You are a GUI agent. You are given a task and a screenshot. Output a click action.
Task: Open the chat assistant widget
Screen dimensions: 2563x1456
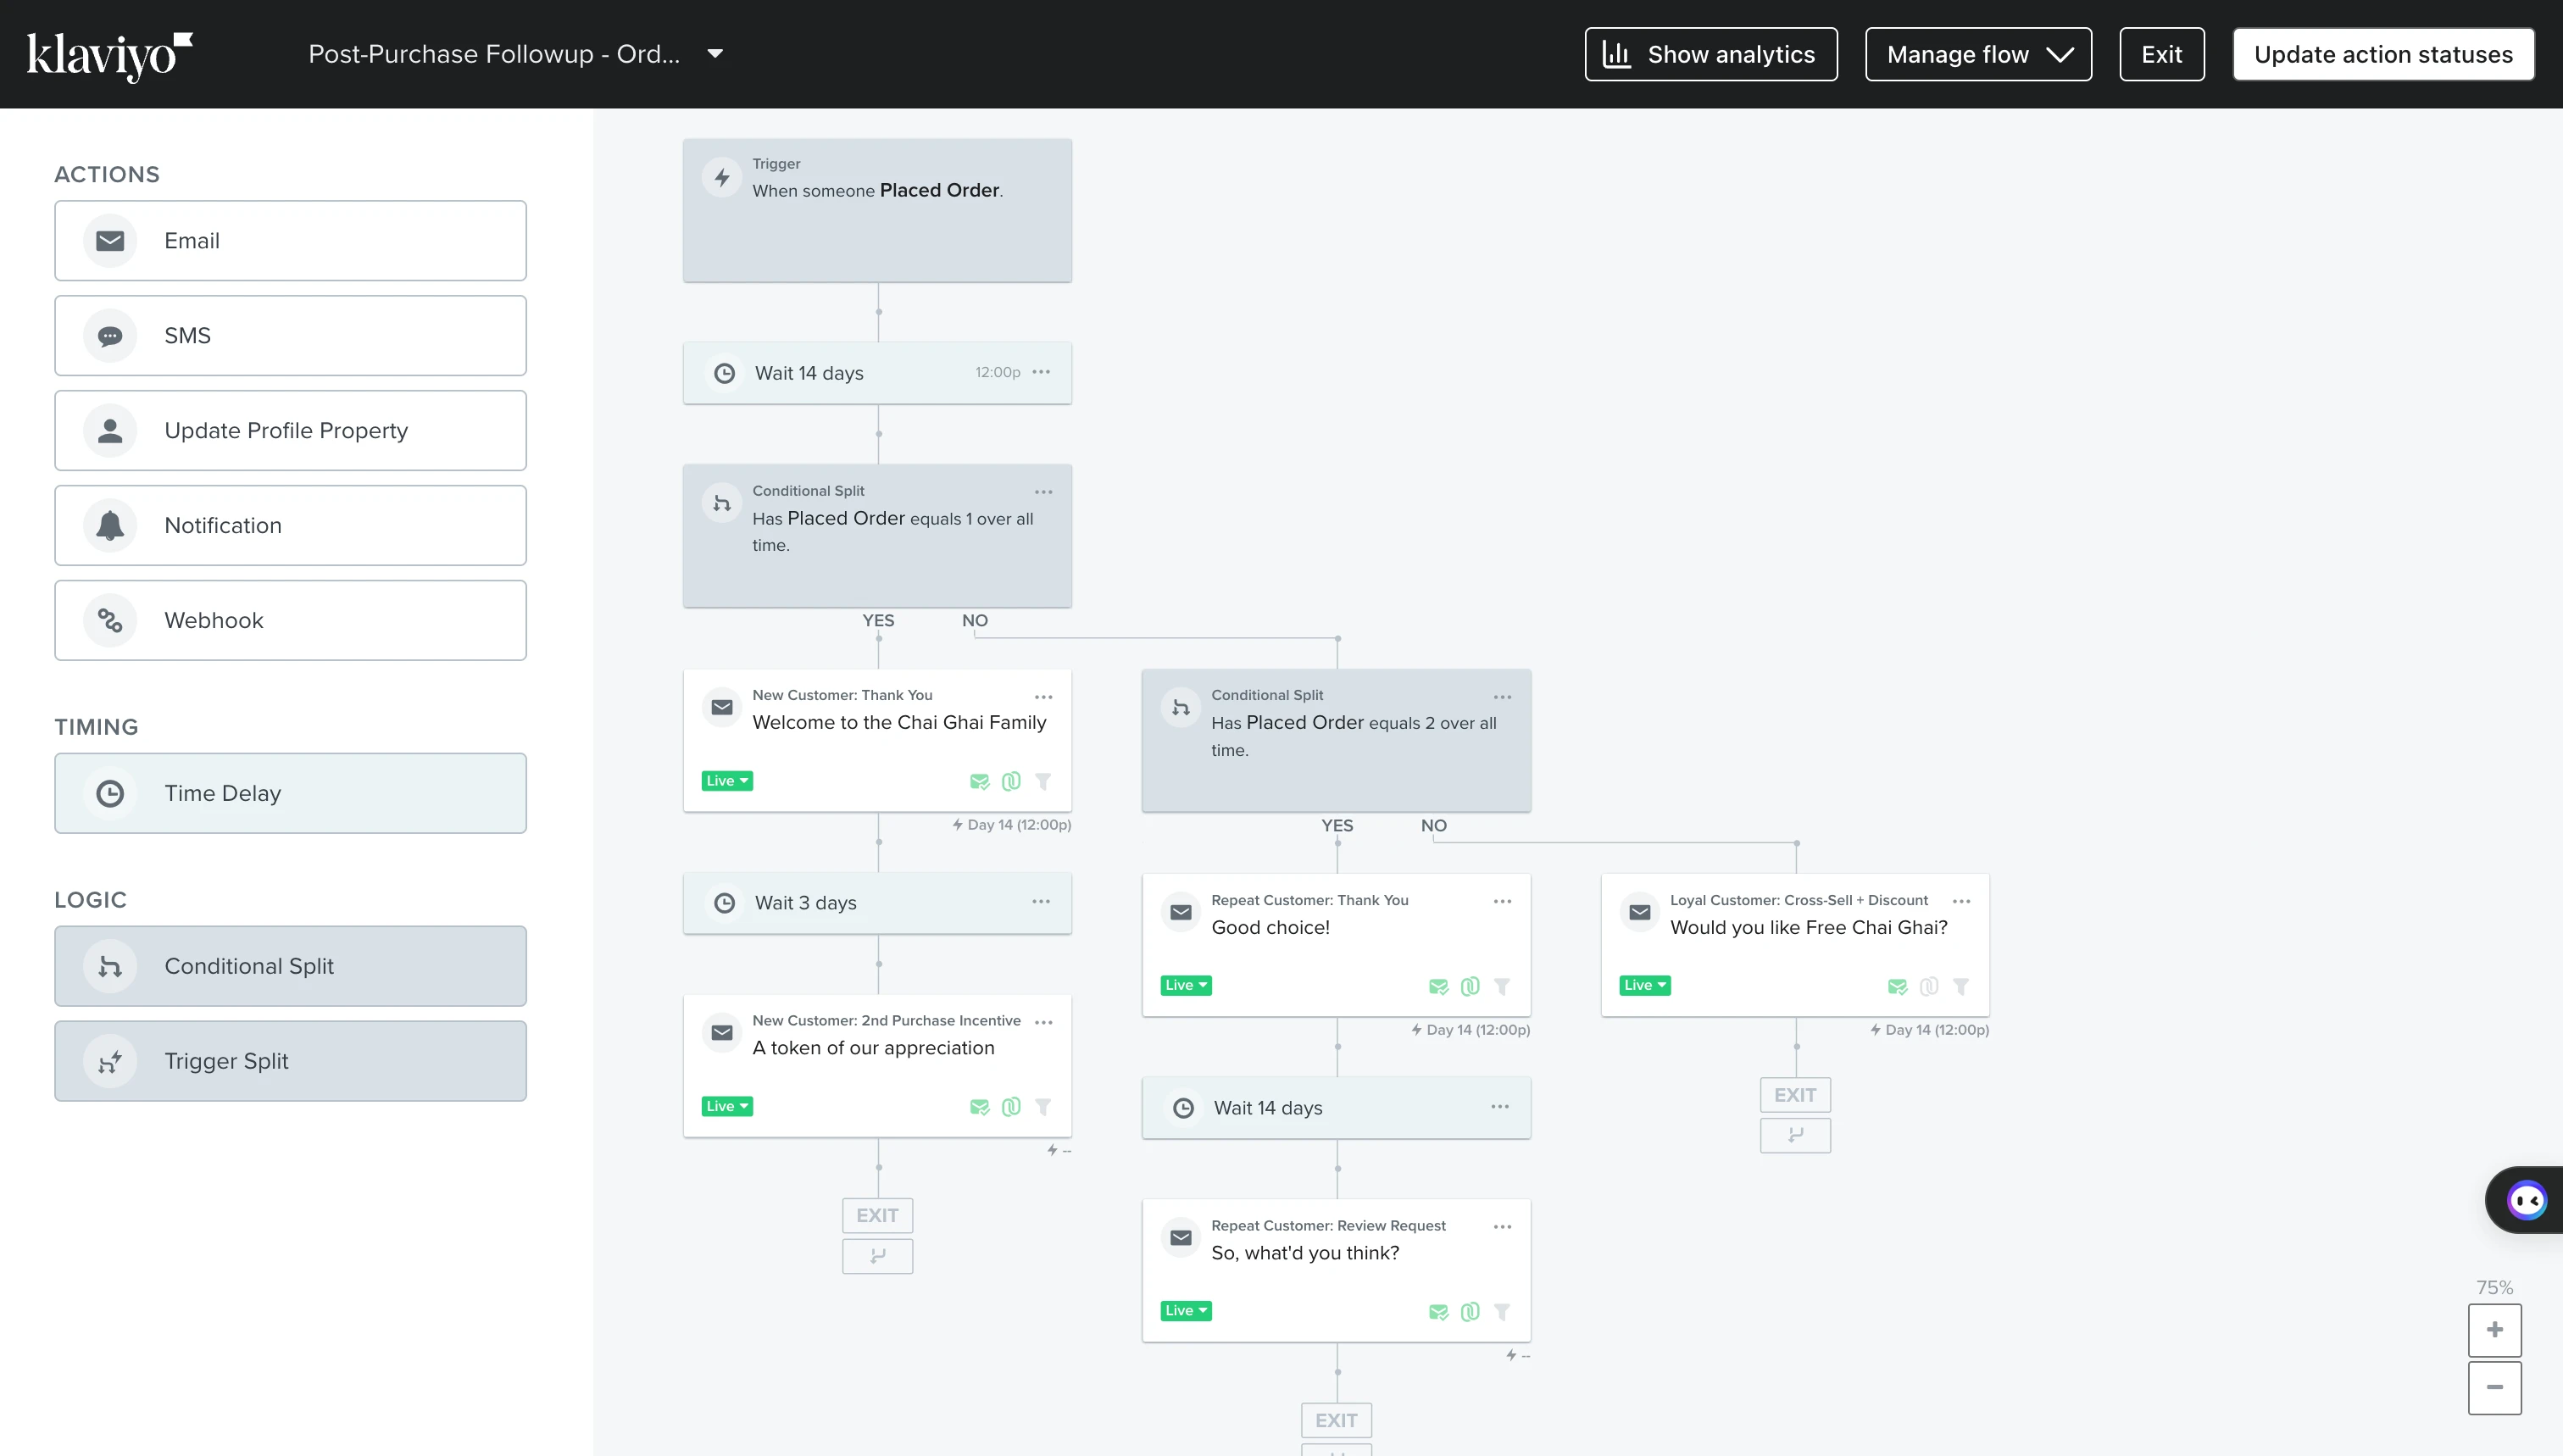[2526, 1200]
